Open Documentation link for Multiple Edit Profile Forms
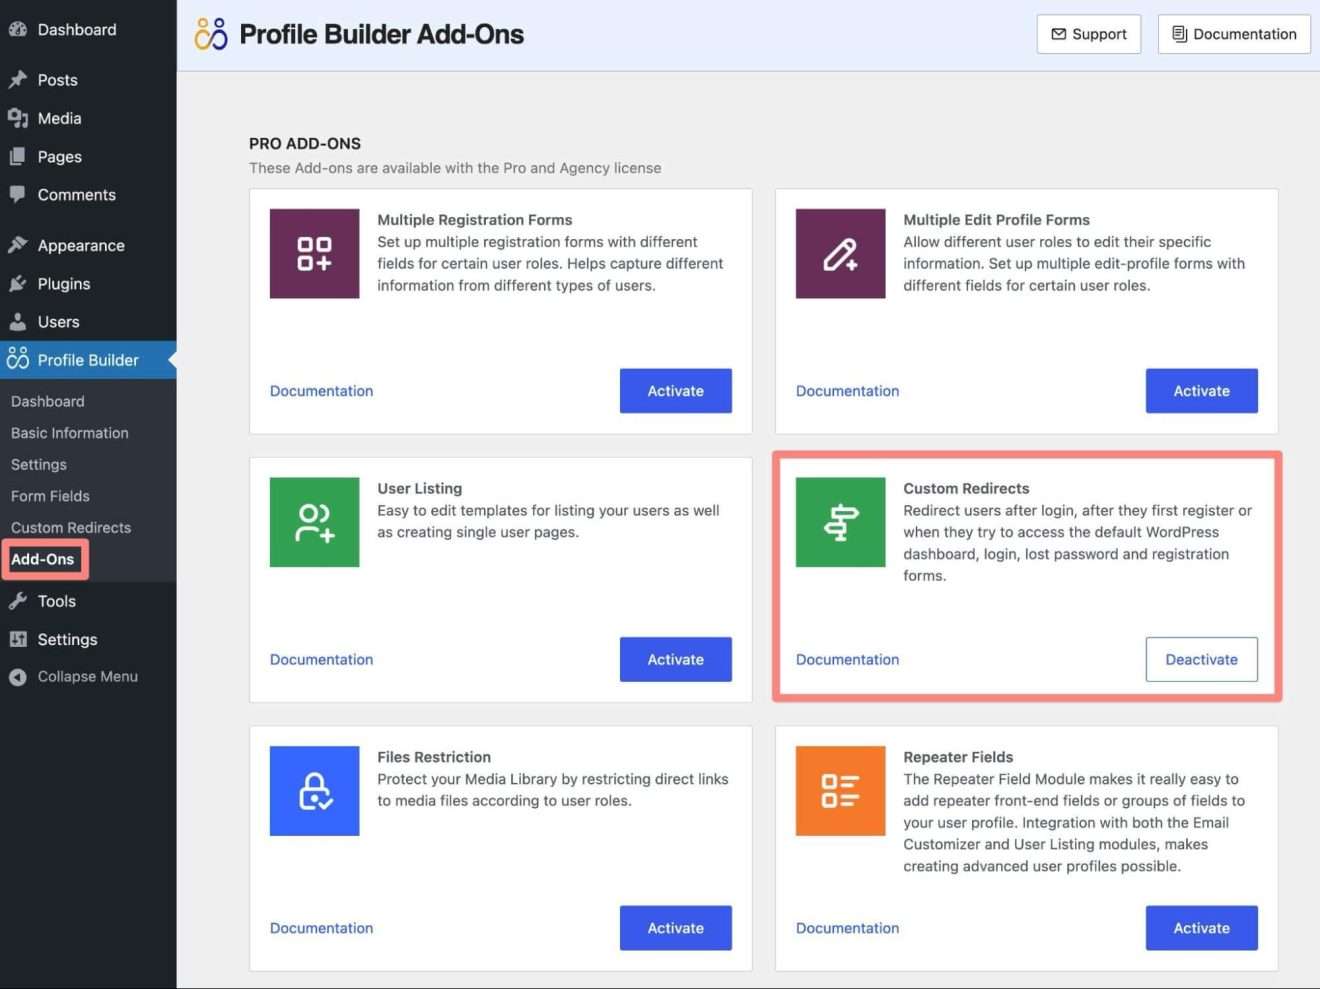1320x989 pixels. [847, 391]
